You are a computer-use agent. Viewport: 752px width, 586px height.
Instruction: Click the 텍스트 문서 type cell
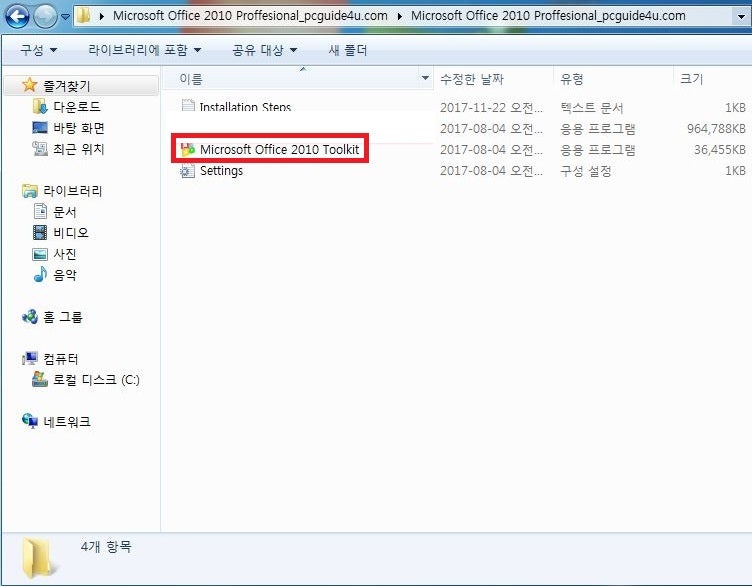click(592, 107)
